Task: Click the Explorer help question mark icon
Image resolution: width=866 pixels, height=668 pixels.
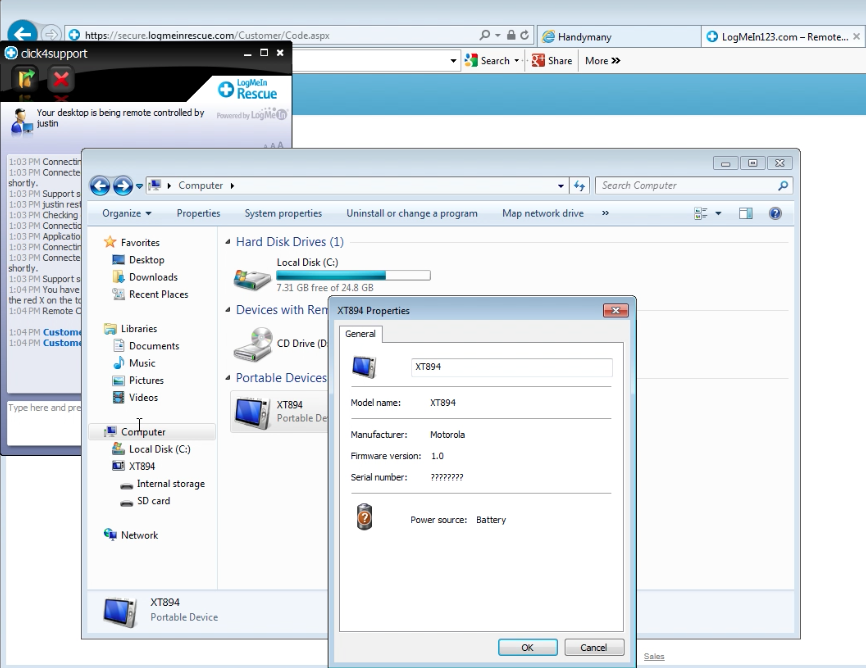Action: coord(775,213)
